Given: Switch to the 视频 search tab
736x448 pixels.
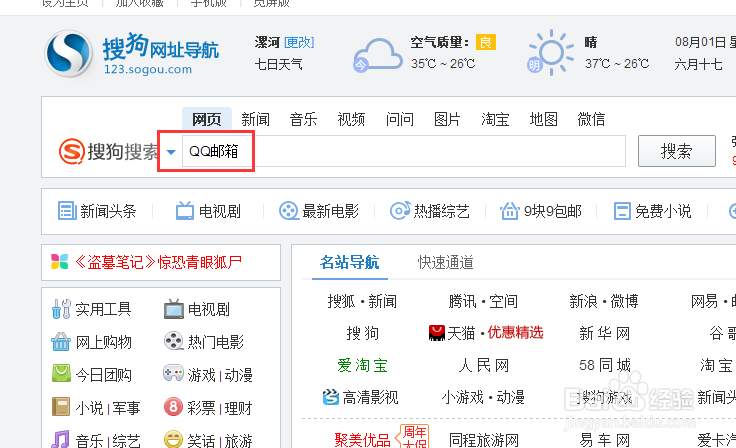Looking at the screenshot, I should coord(351,119).
